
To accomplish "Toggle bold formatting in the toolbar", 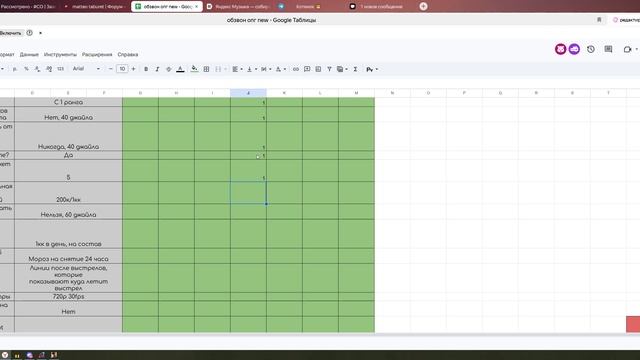I will point(146,69).
